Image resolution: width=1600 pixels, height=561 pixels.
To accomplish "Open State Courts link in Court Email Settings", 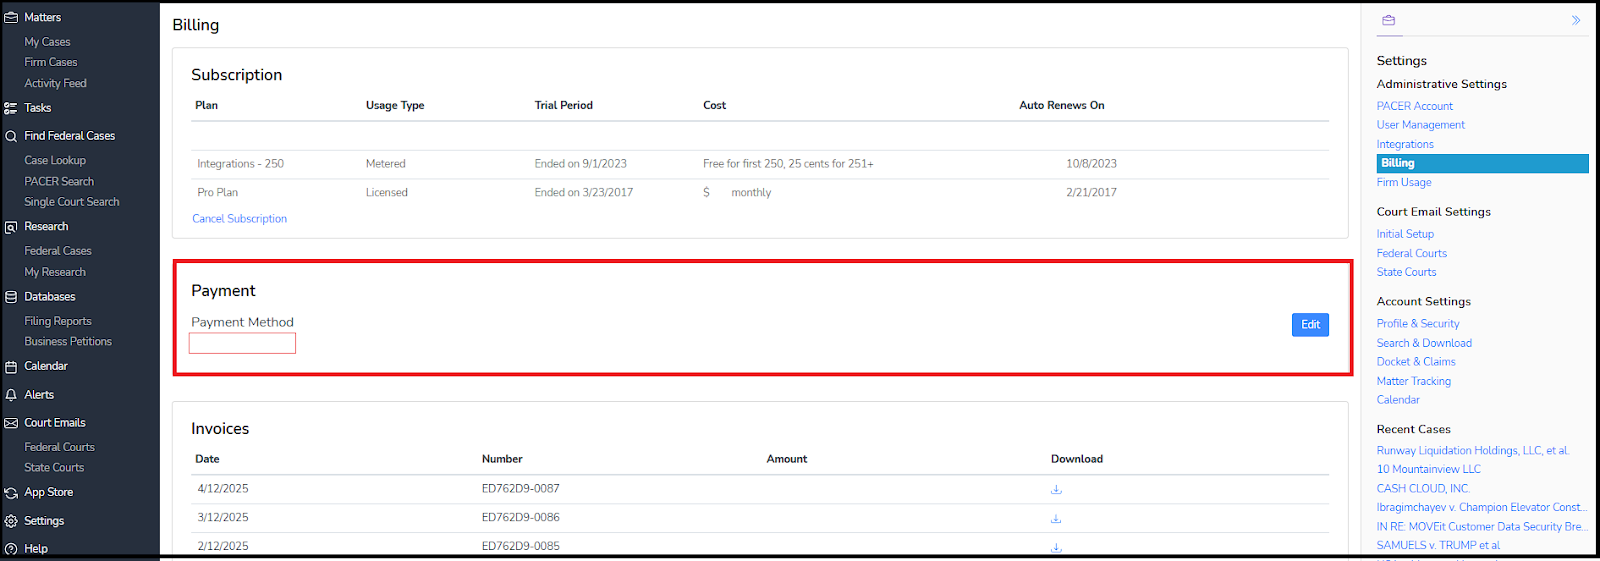I will click(x=1406, y=272).
